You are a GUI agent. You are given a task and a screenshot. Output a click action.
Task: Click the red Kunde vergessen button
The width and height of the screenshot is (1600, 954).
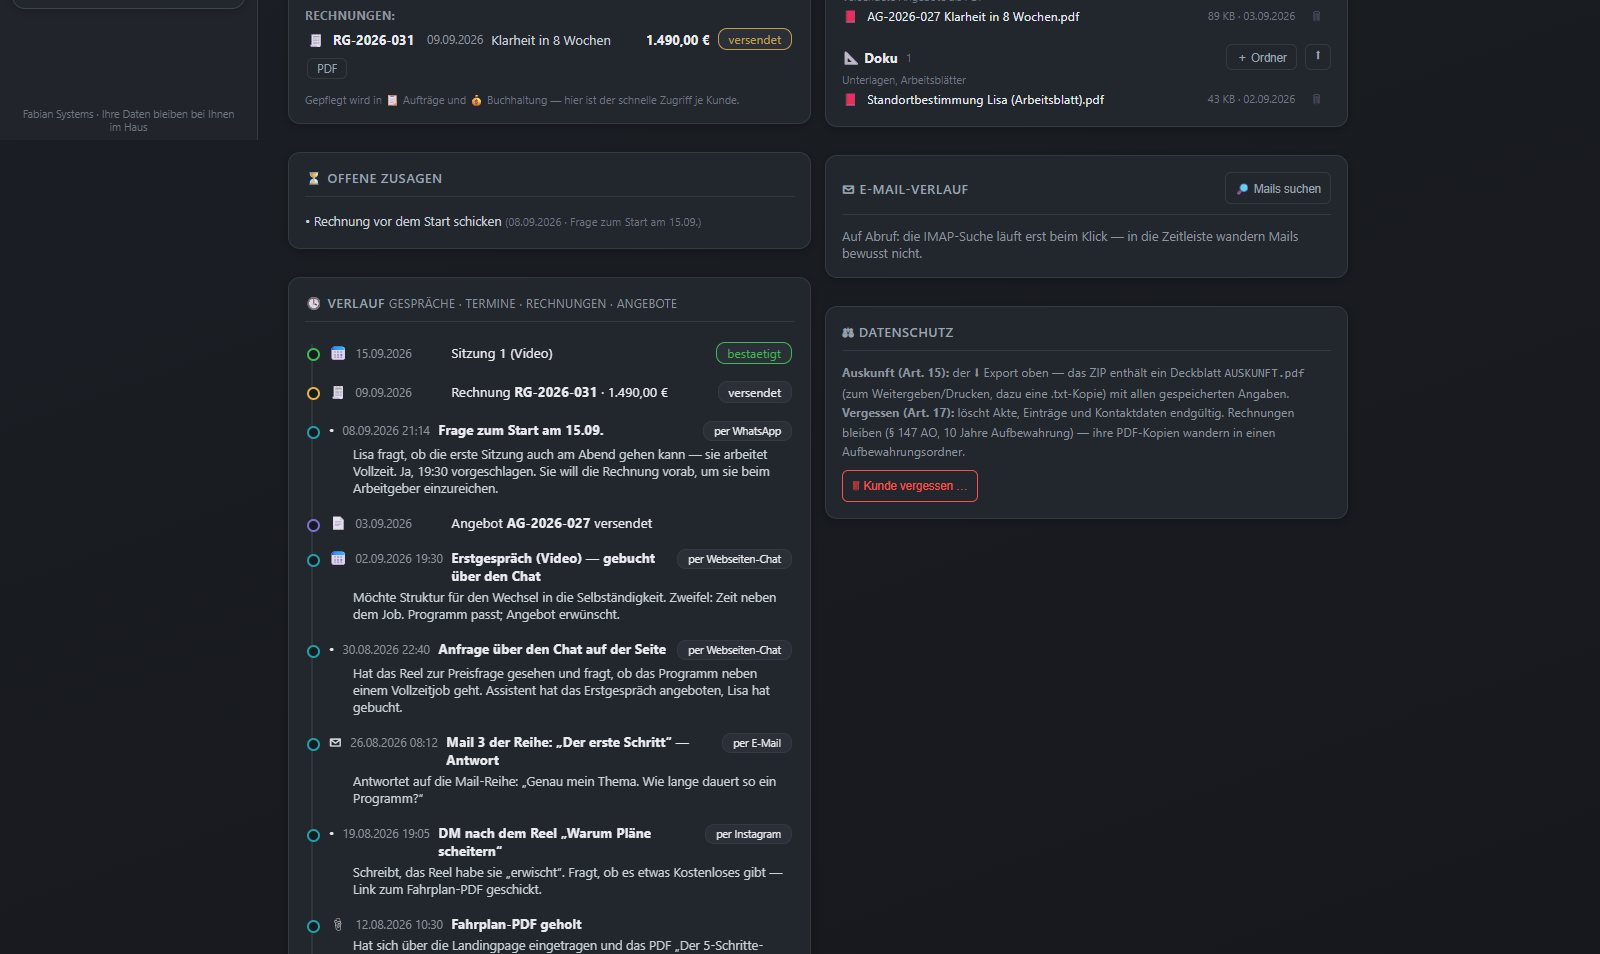click(910, 486)
